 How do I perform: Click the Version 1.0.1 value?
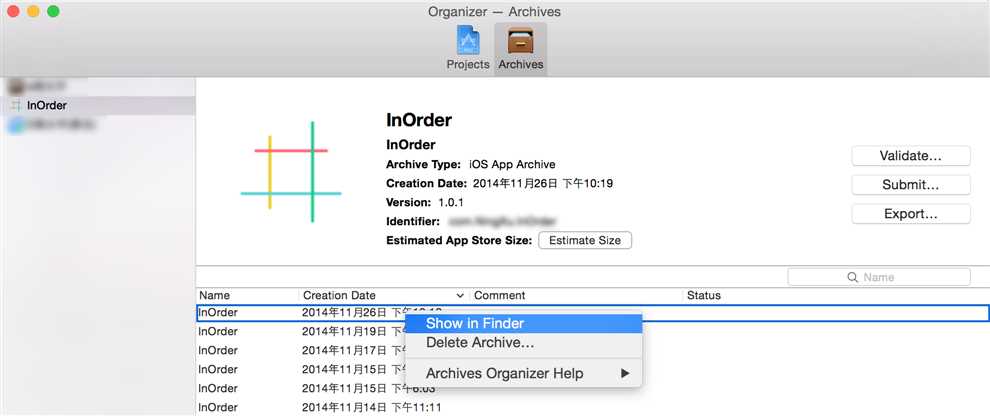(451, 203)
